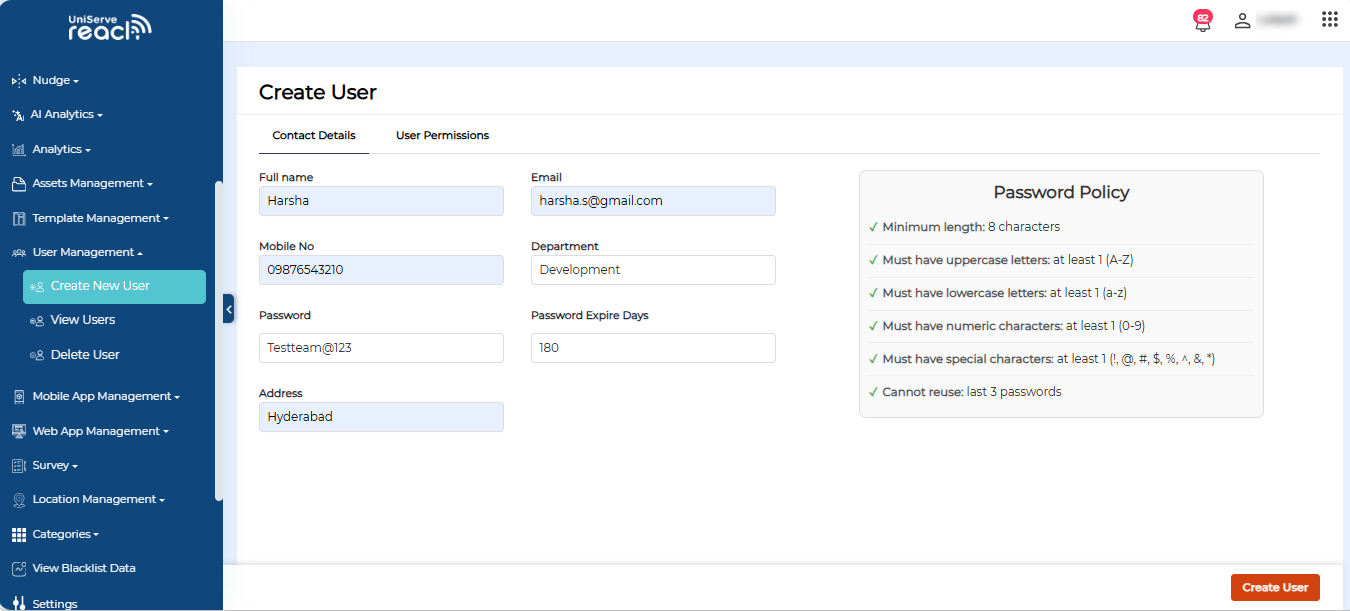This screenshot has height=611, width=1350.
Task: Open the user profile icon
Action: [1242, 20]
